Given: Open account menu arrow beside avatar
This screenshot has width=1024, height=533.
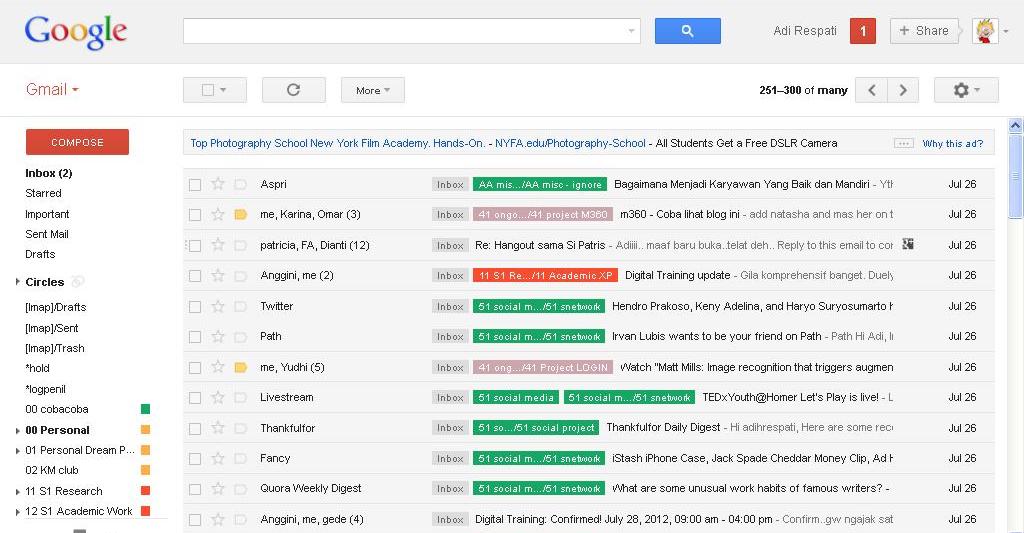Looking at the screenshot, I should 1006,31.
